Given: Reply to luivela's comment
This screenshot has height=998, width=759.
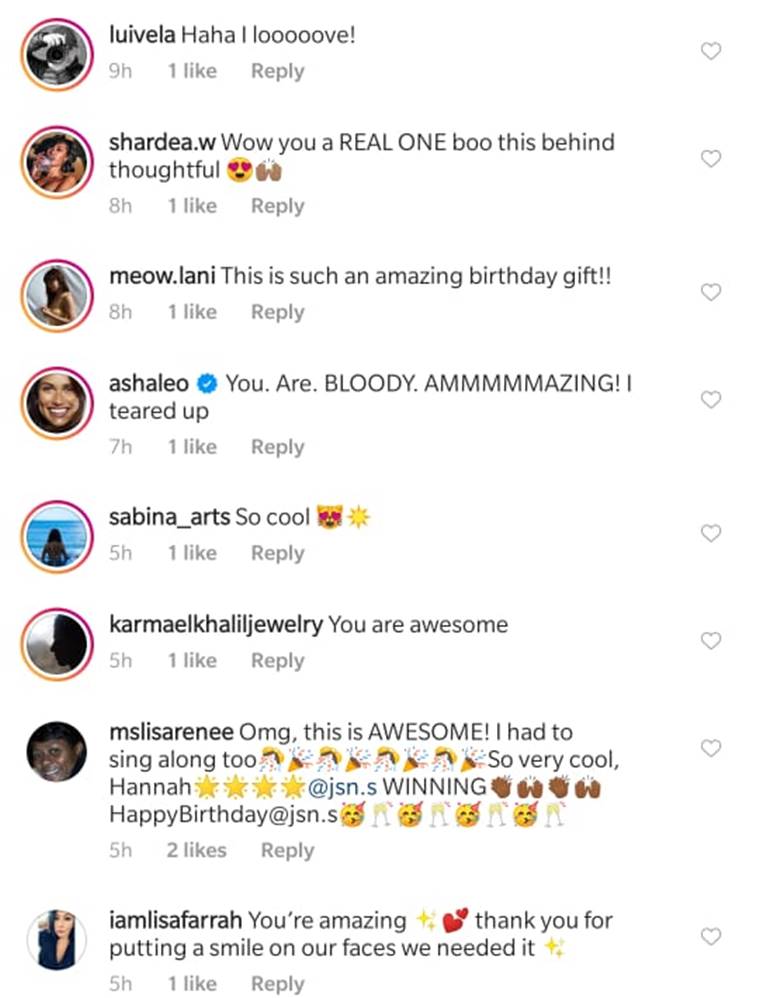Looking at the screenshot, I should [277, 71].
